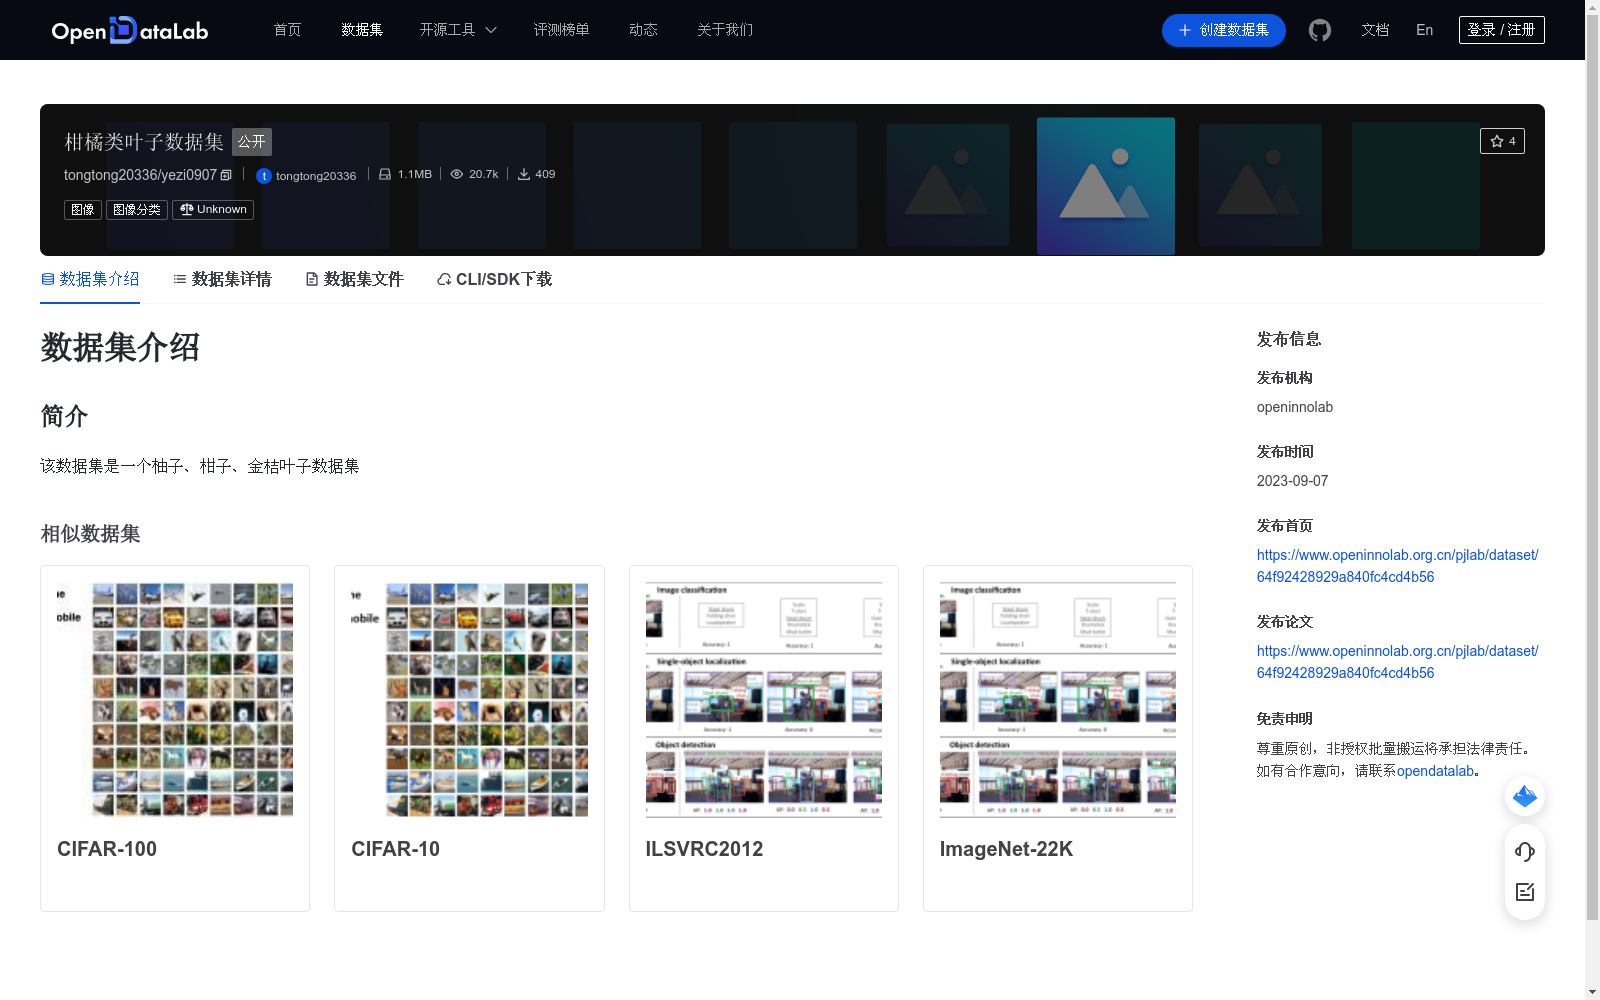This screenshot has height=1000, width=1600.
Task: Click the tongtong20336 username
Action: (x=316, y=176)
